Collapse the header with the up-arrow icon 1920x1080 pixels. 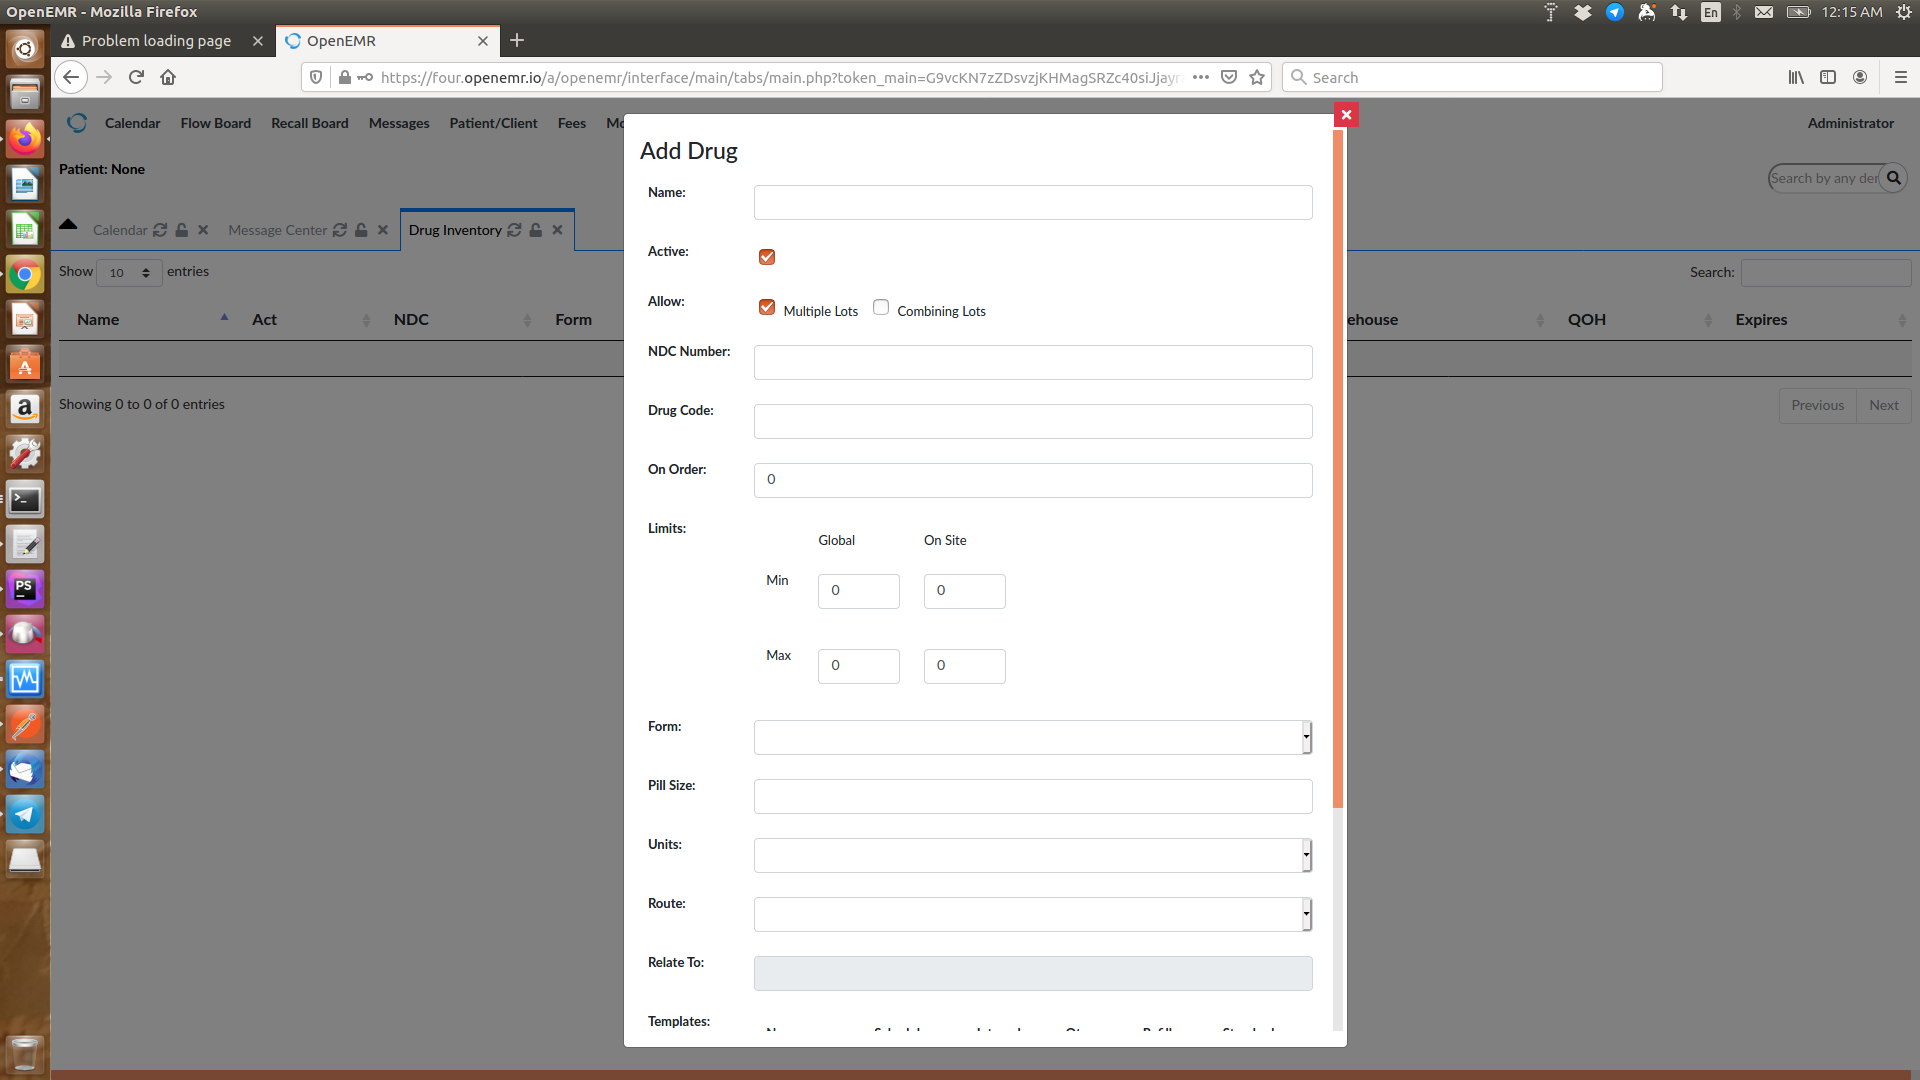[x=68, y=224]
